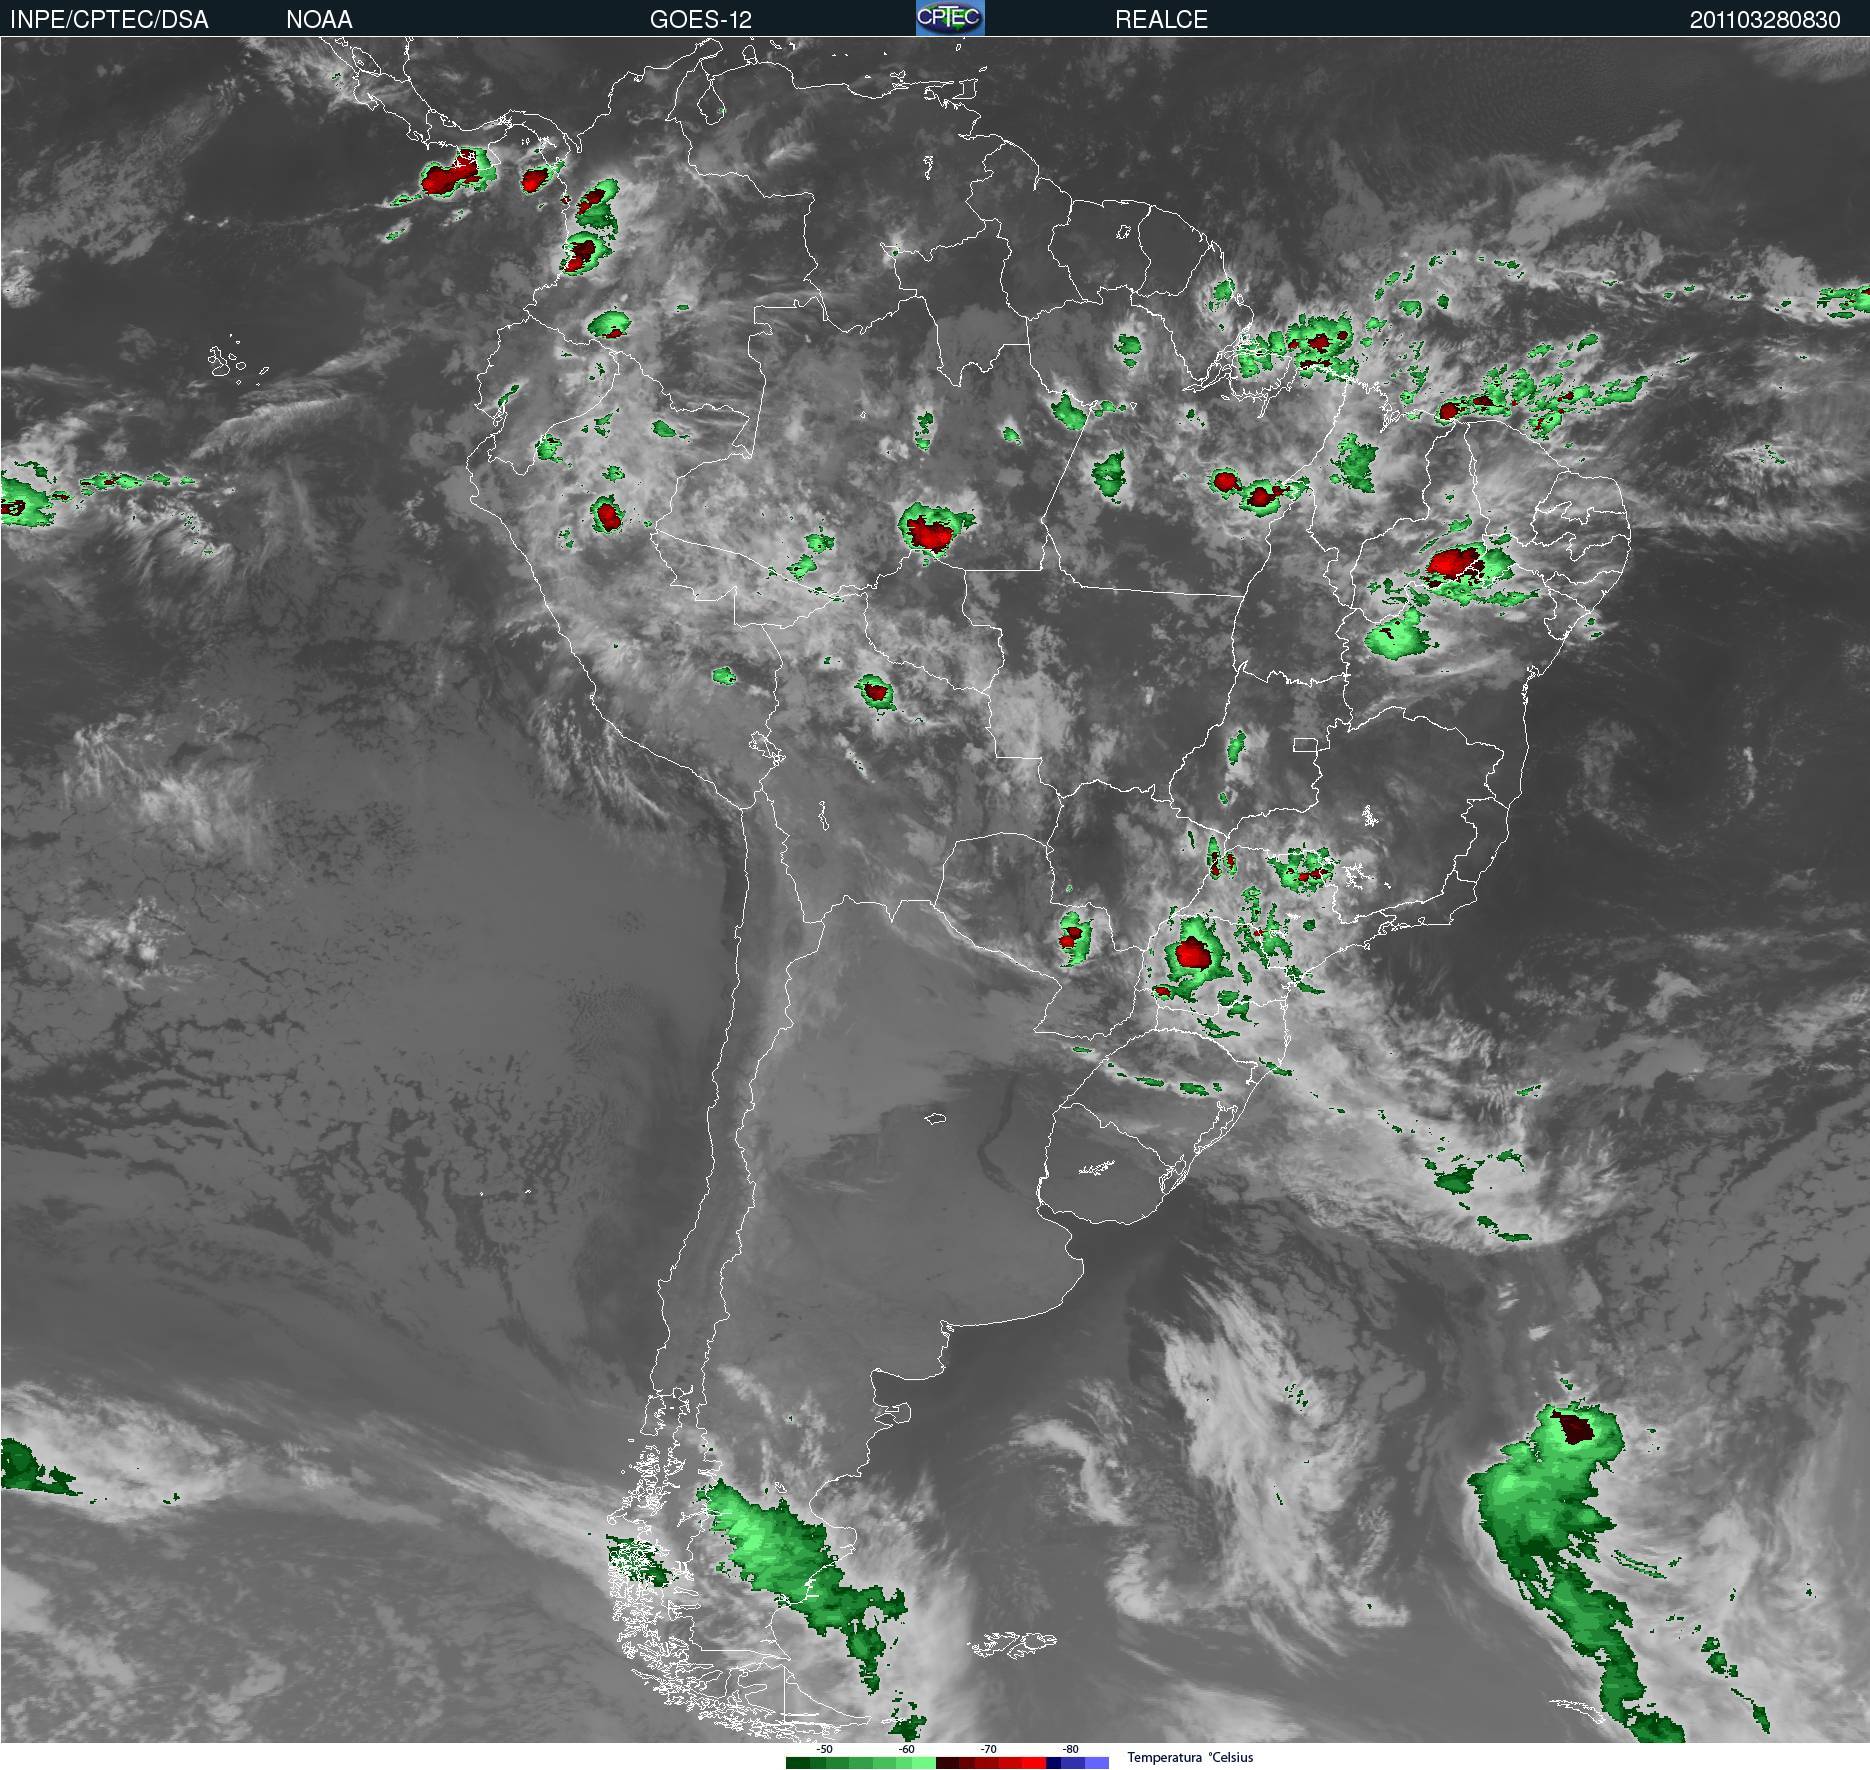Click the Temperatura °Celsius legend label
Viewport: 1870px width, 1770px height.
coord(1191,1757)
